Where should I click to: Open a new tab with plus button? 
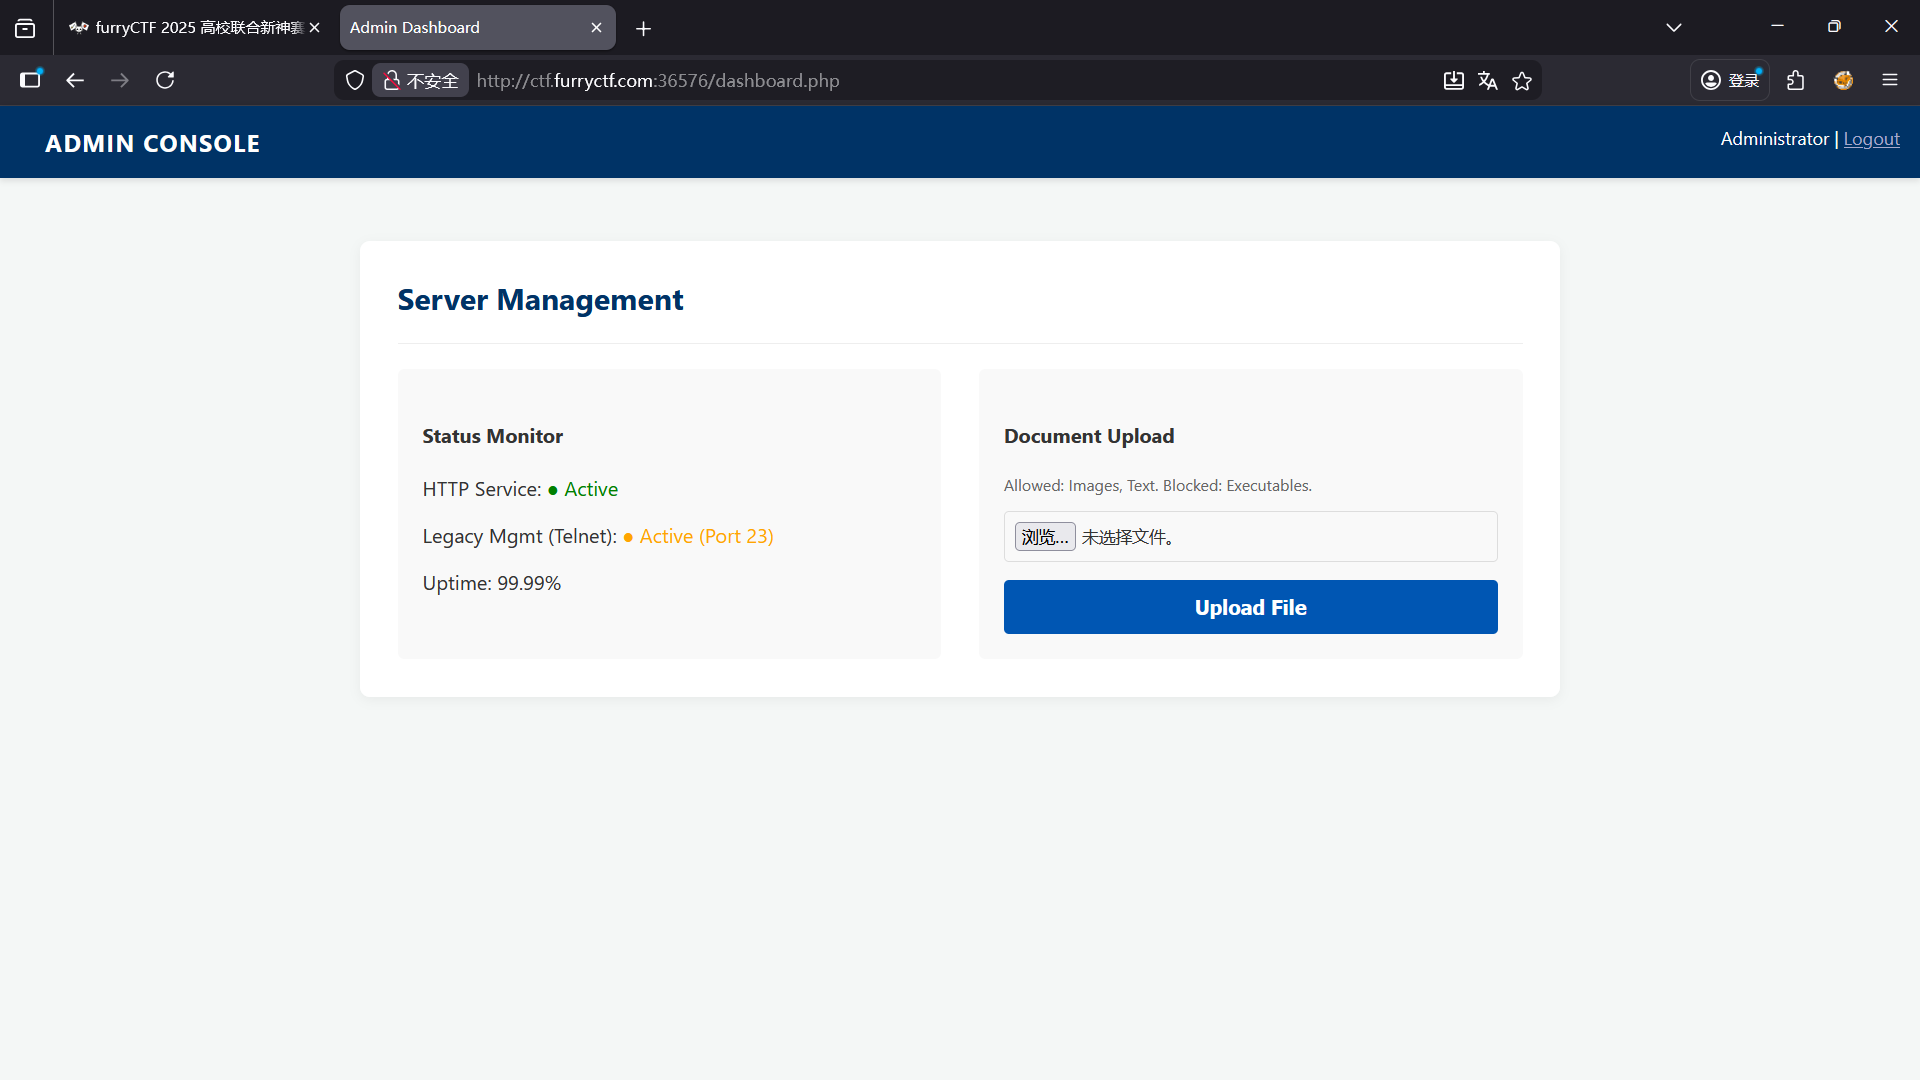643,28
